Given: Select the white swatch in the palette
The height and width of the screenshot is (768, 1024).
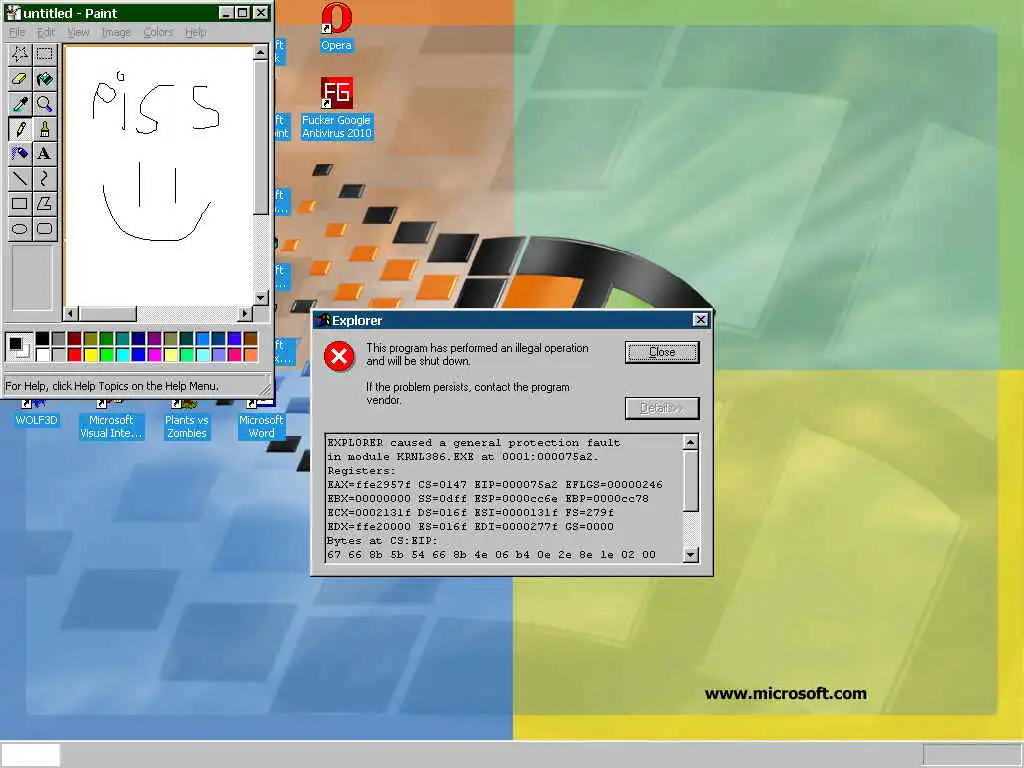Looking at the screenshot, I should 42,355.
